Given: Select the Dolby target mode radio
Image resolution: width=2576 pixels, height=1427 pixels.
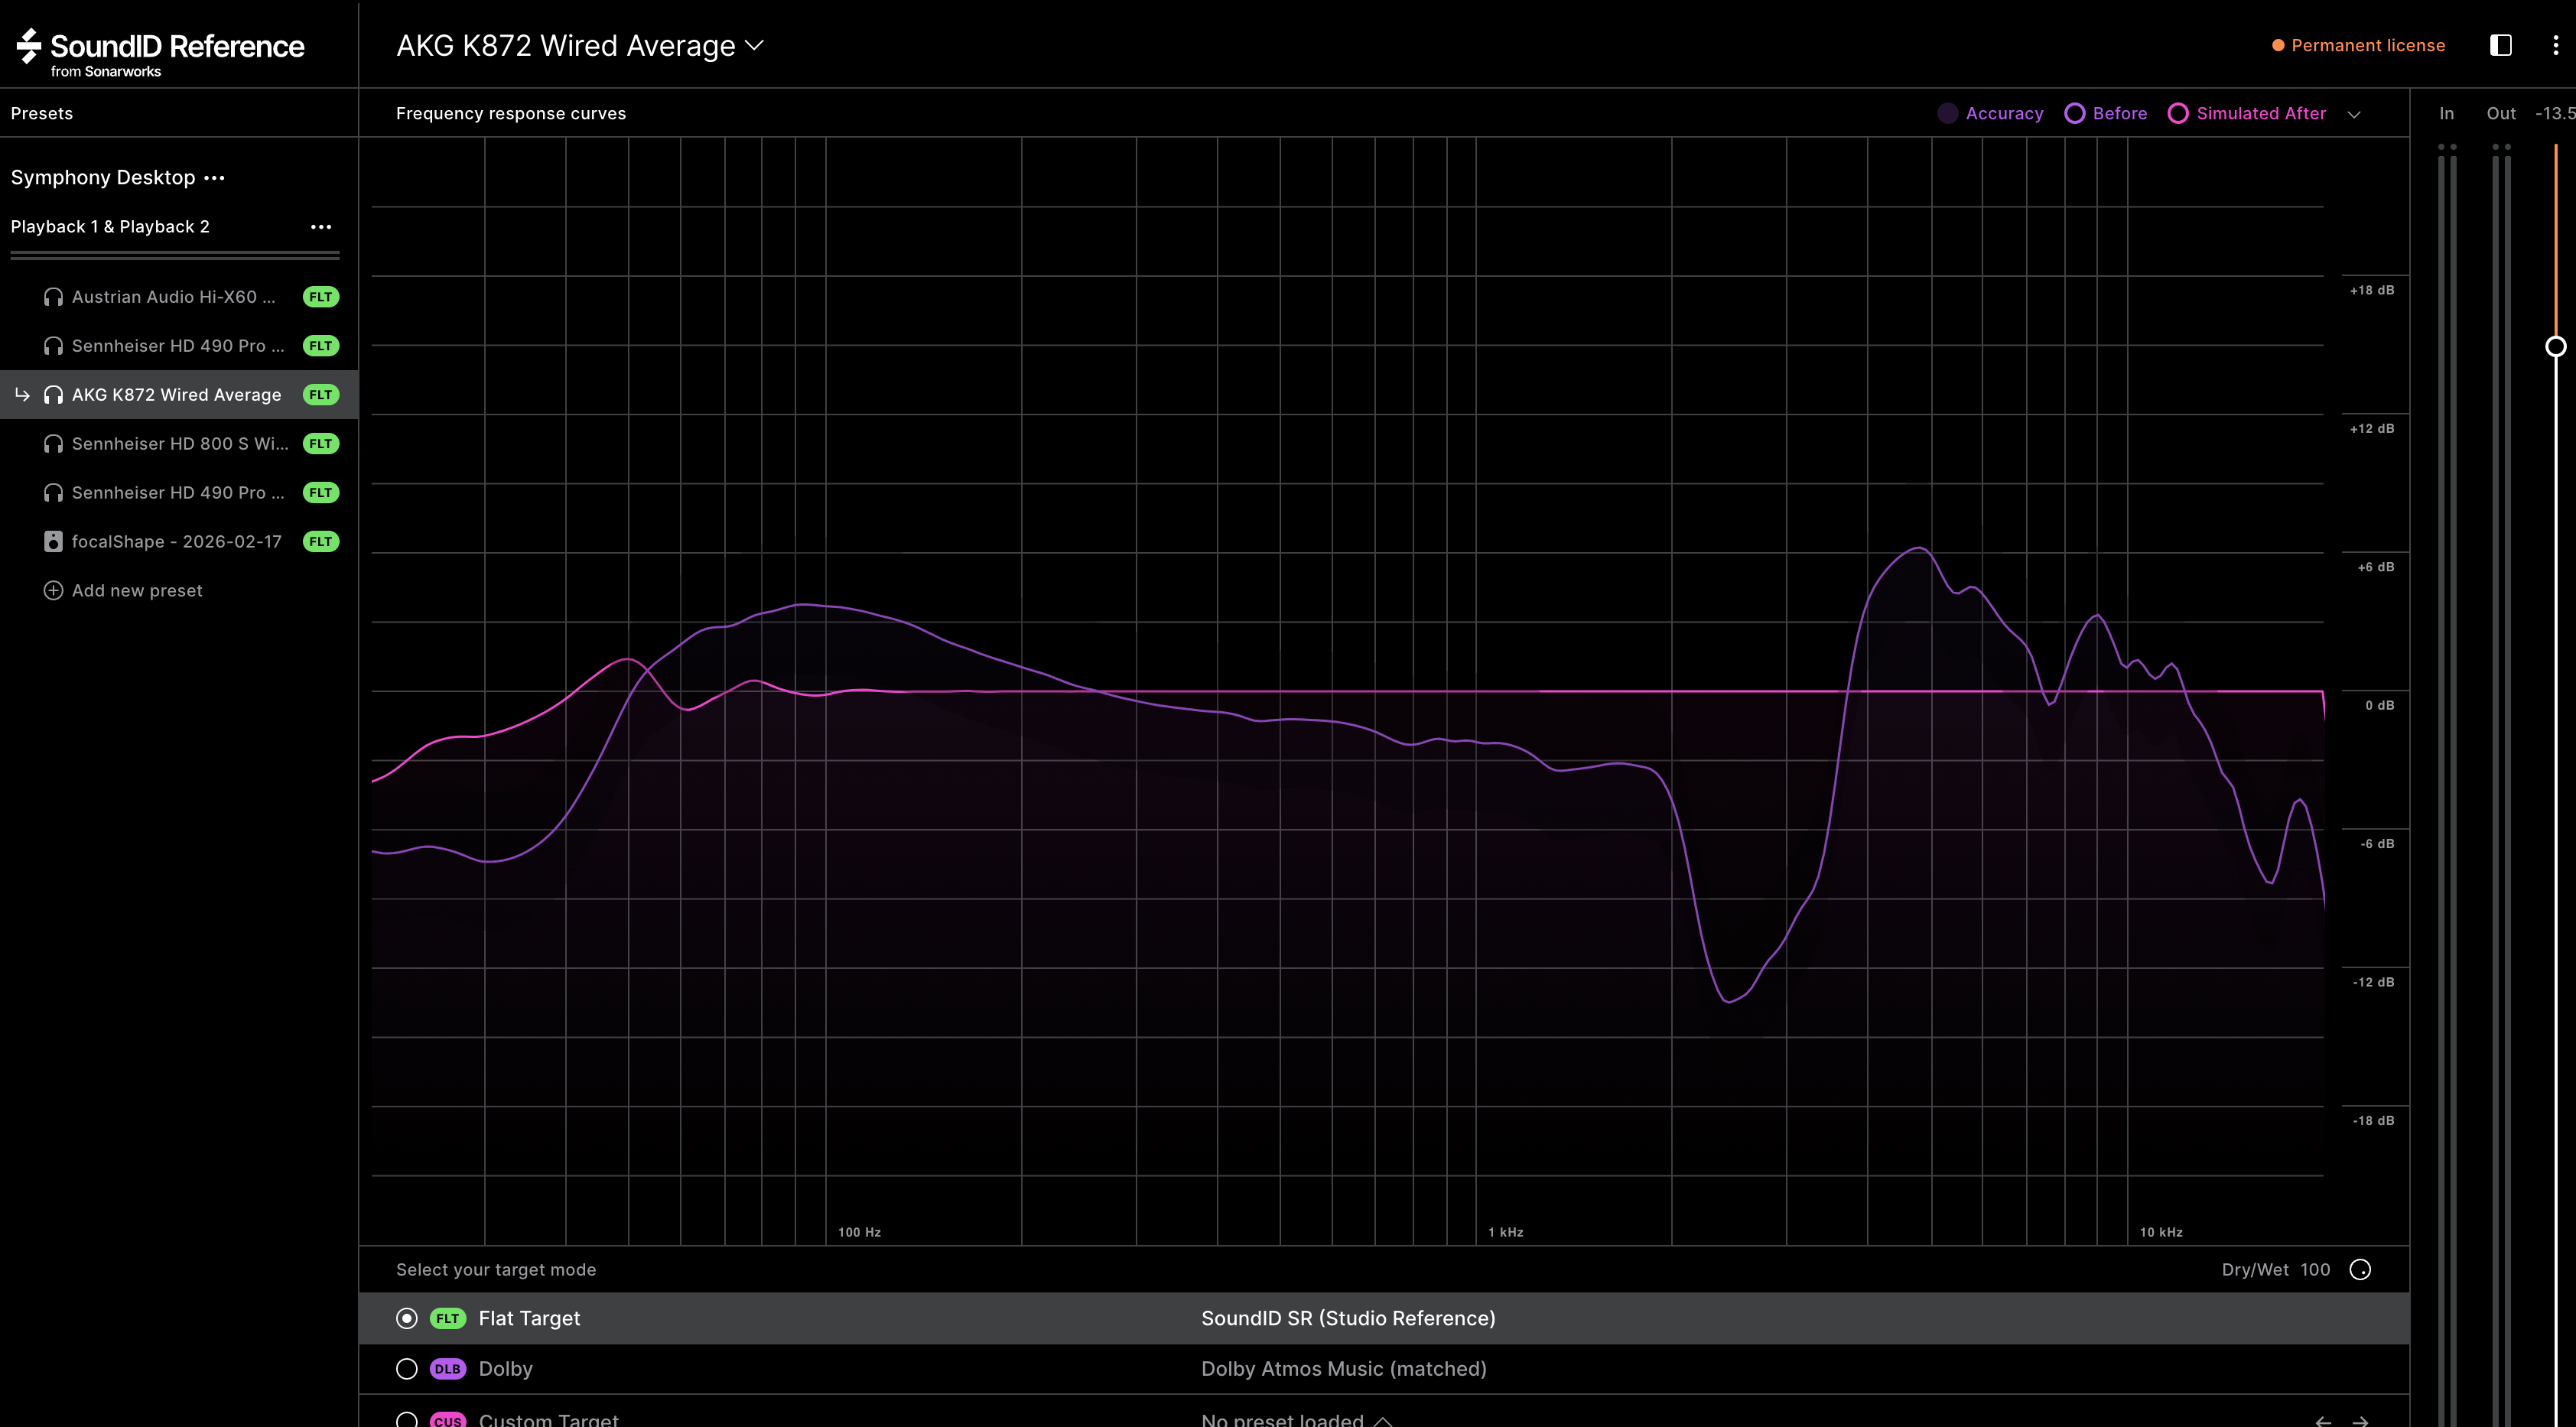Looking at the screenshot, I should (x=407, y=1369).
